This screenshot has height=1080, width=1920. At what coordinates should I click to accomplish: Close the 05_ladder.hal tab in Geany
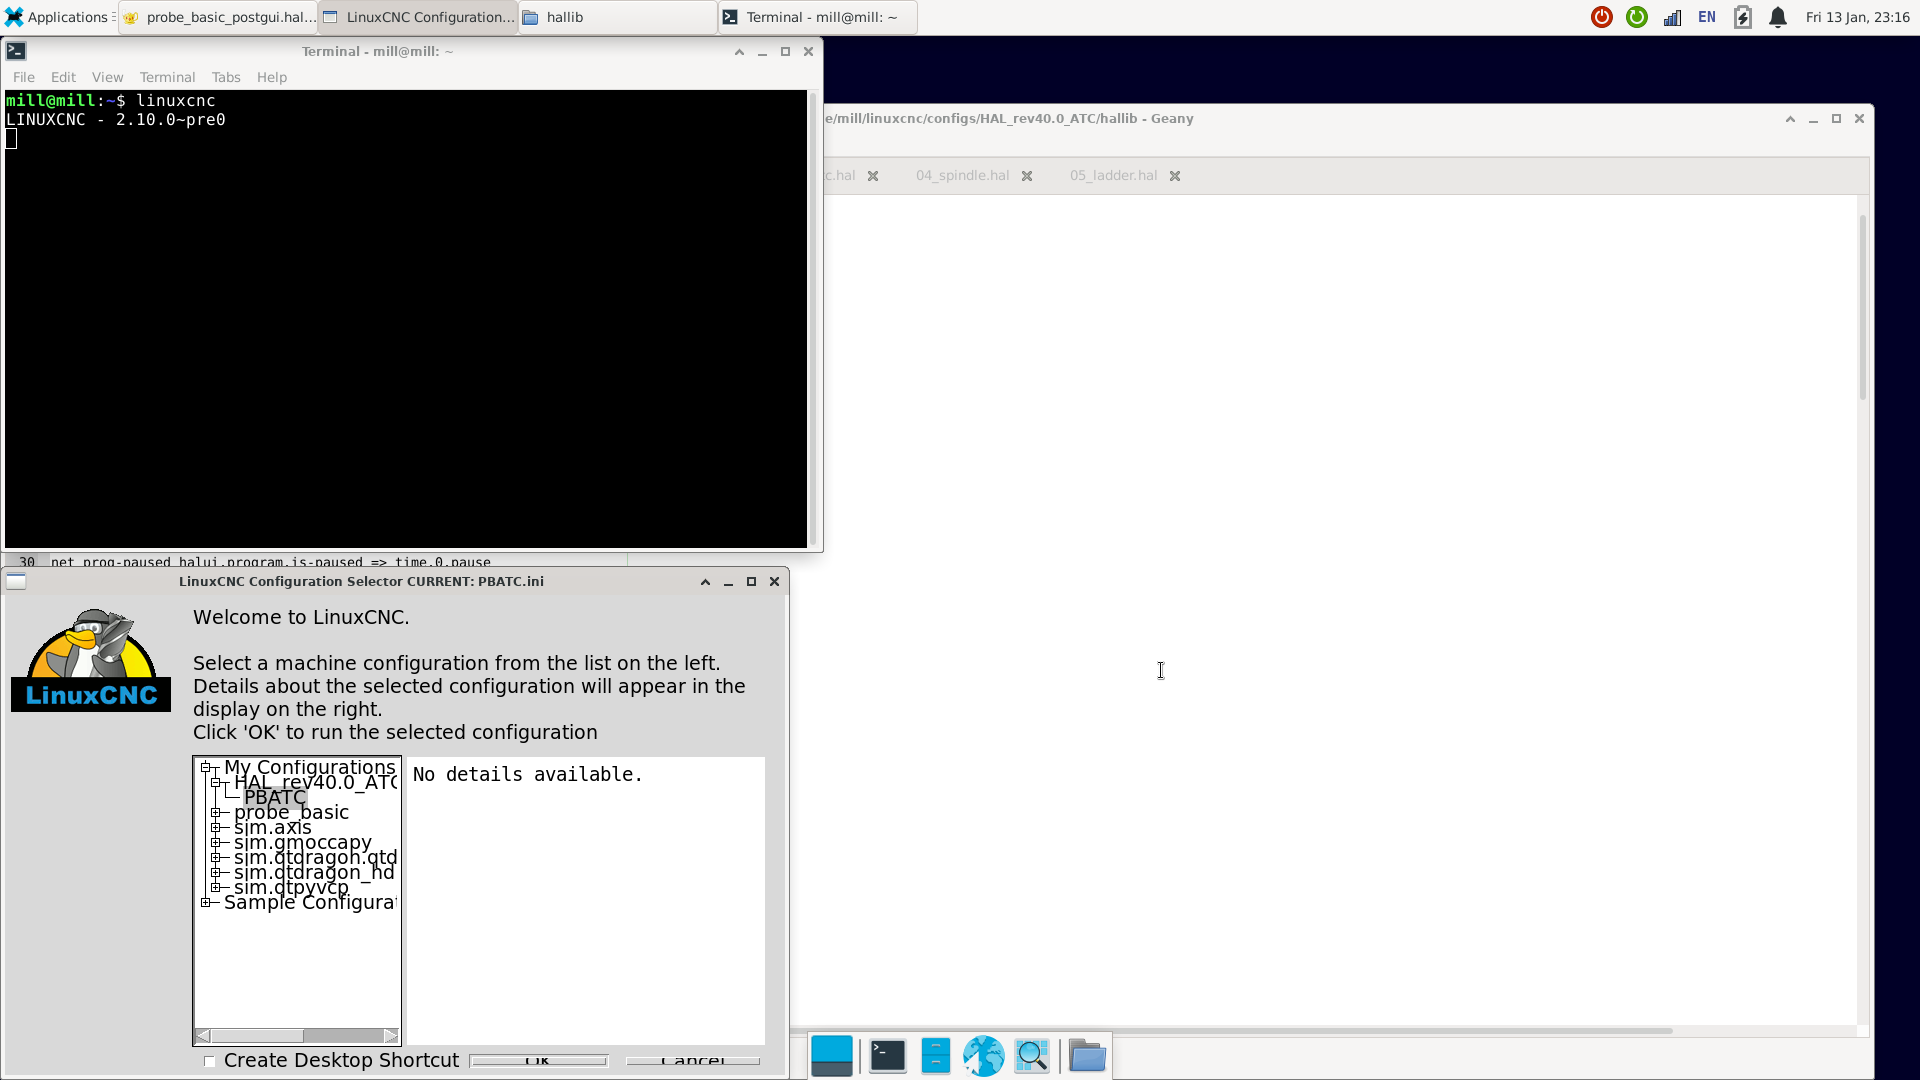(1176, 176)
